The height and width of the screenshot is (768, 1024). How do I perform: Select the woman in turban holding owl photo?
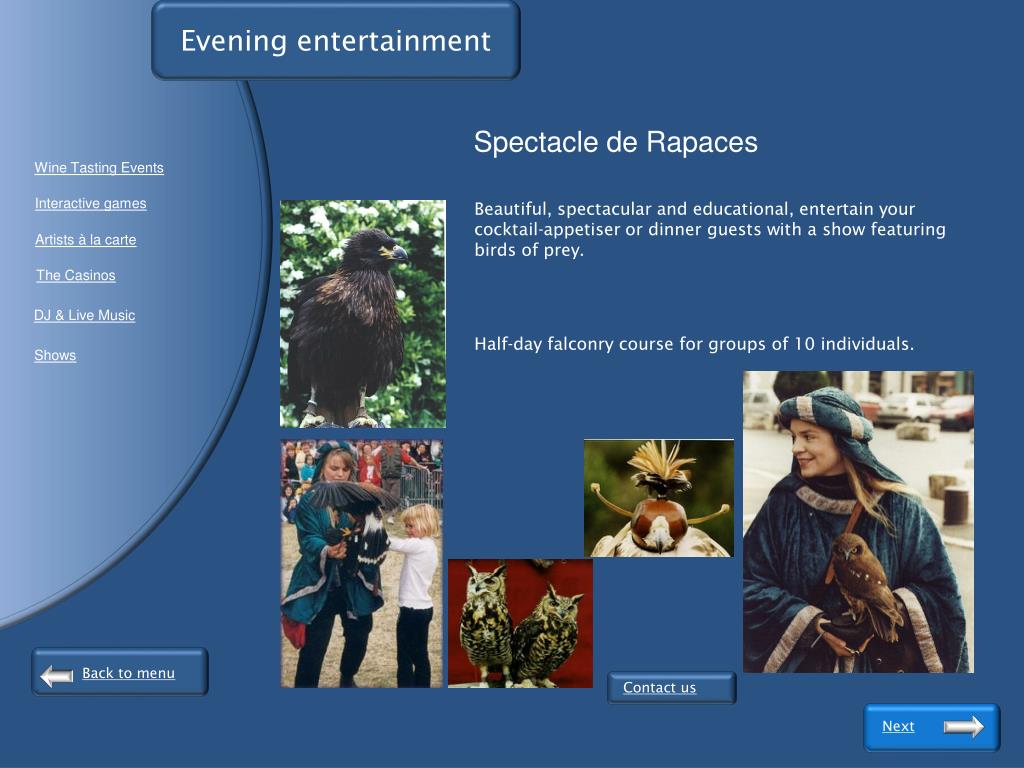tap(858, 522)
